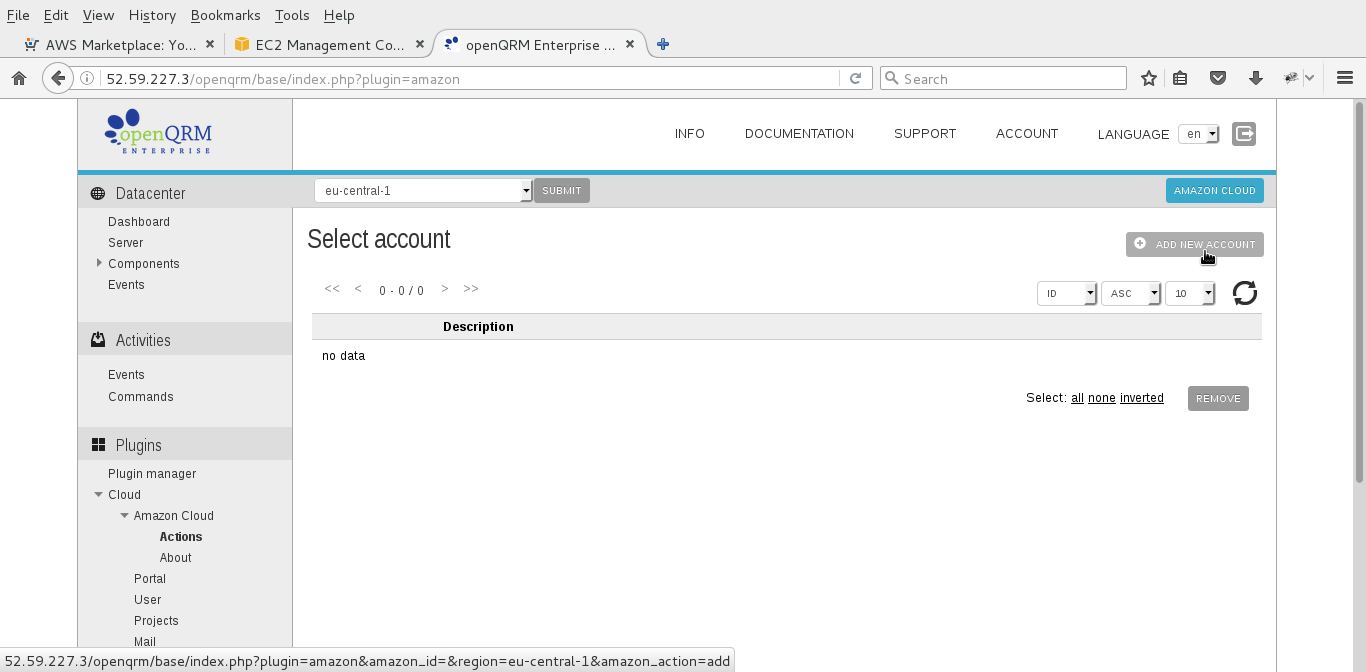Open the Edit menu

coord(56,15)
